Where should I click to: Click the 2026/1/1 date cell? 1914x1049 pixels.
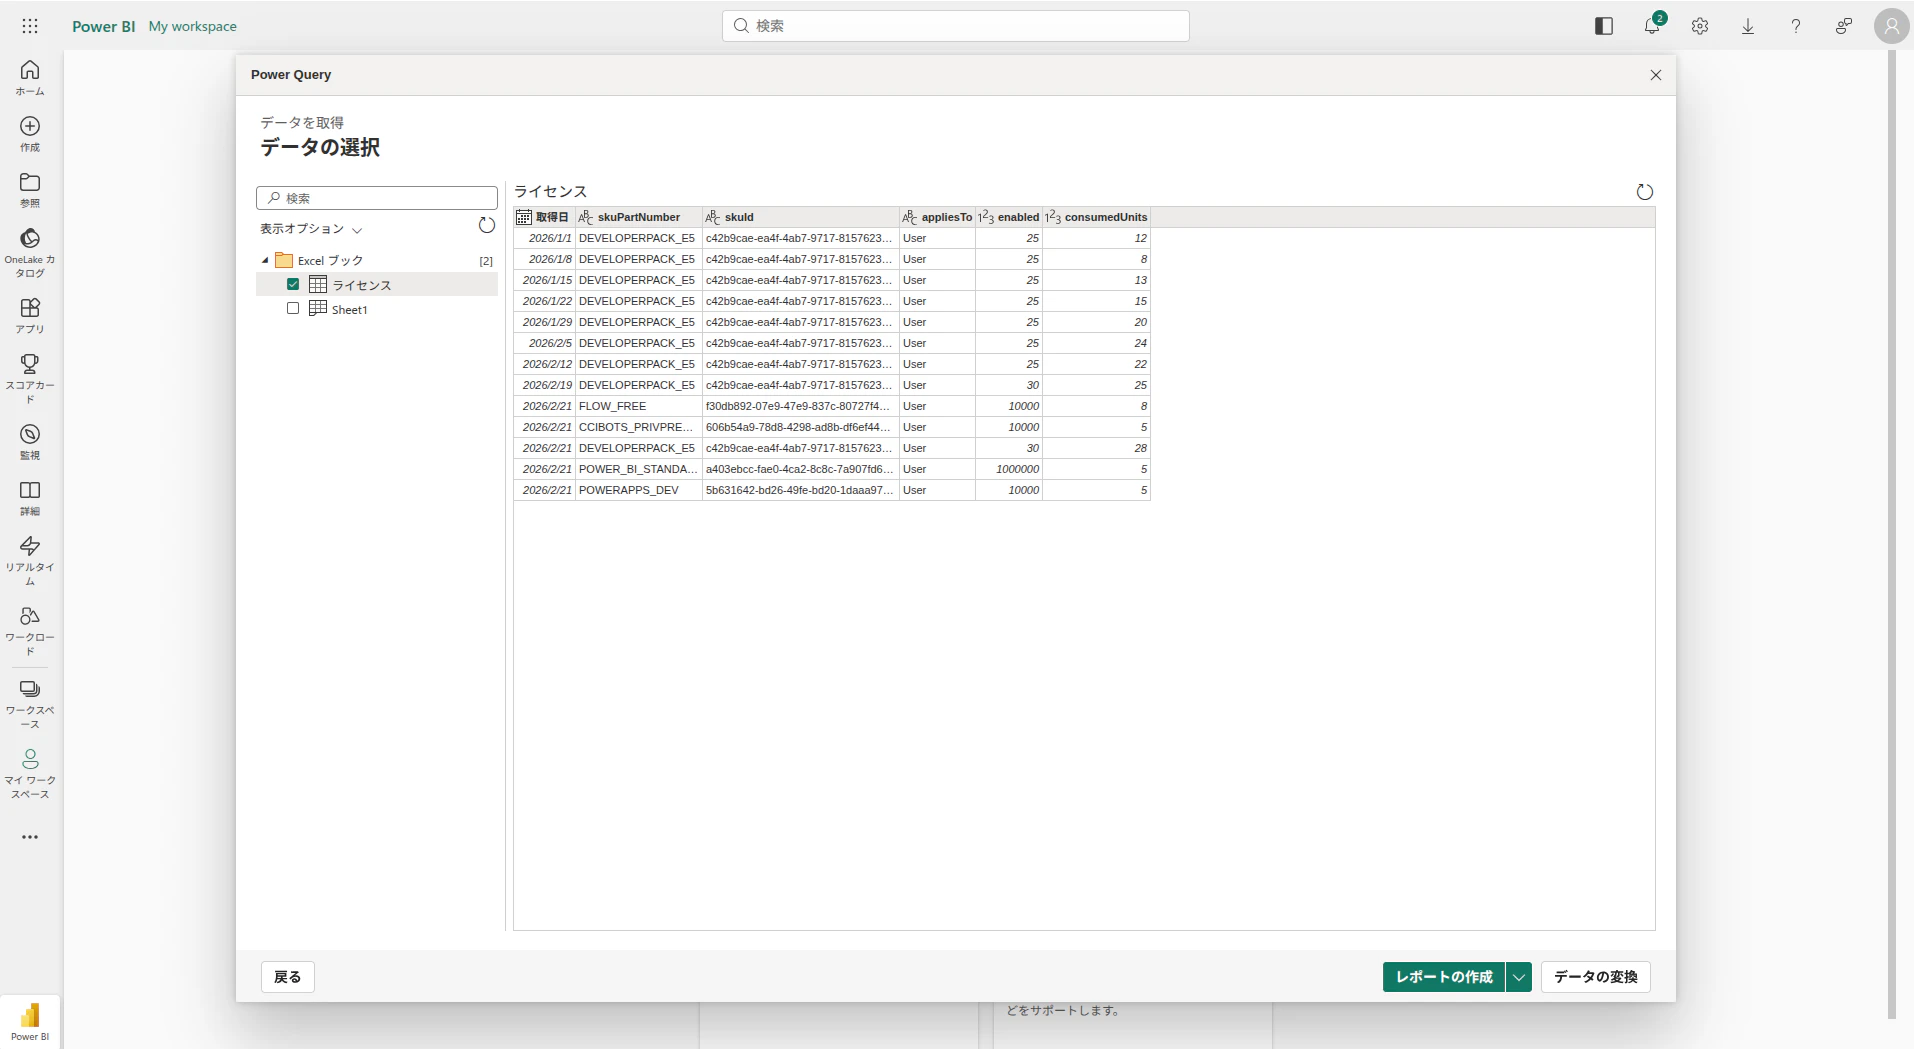pos(545,238)
